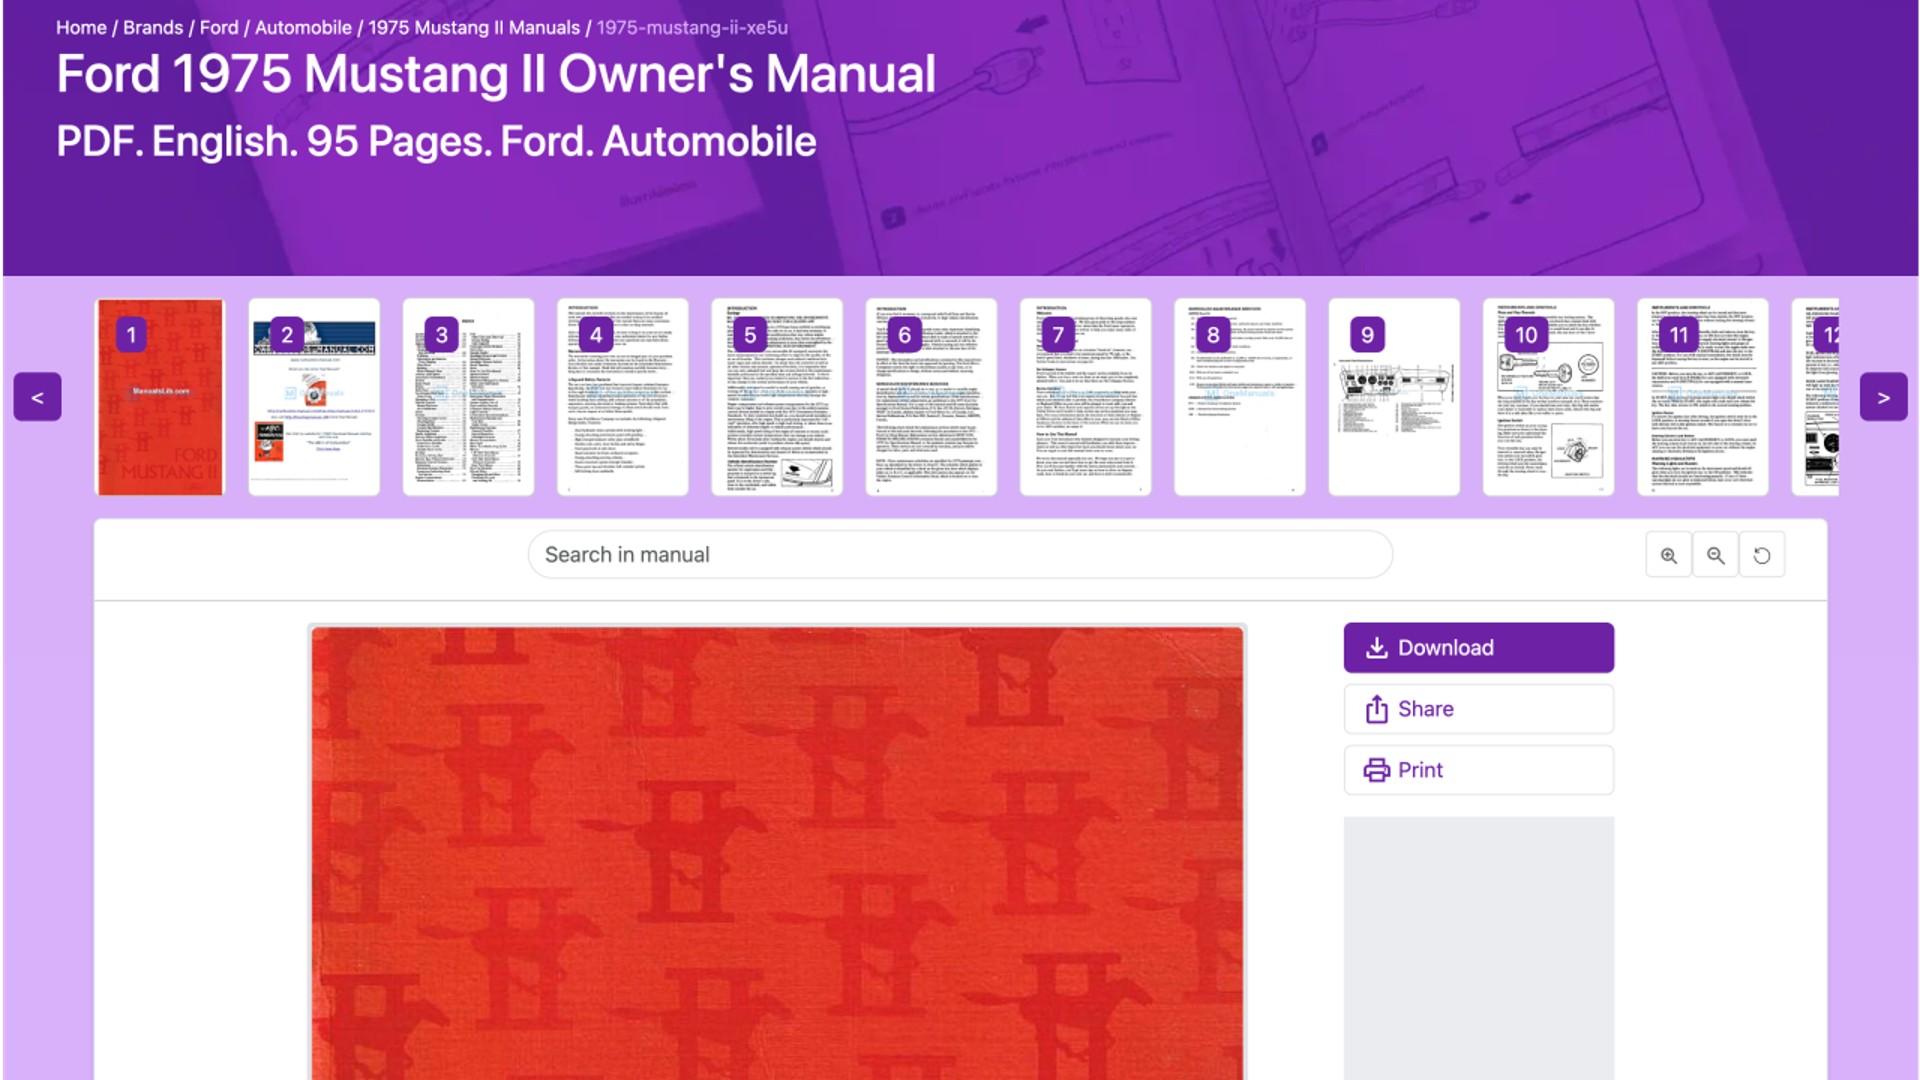Image resolution: width=1920 pixels, height=1080 pixels.
Task: Open the Ford breadcrumb link
Action: tap(219, 28)
